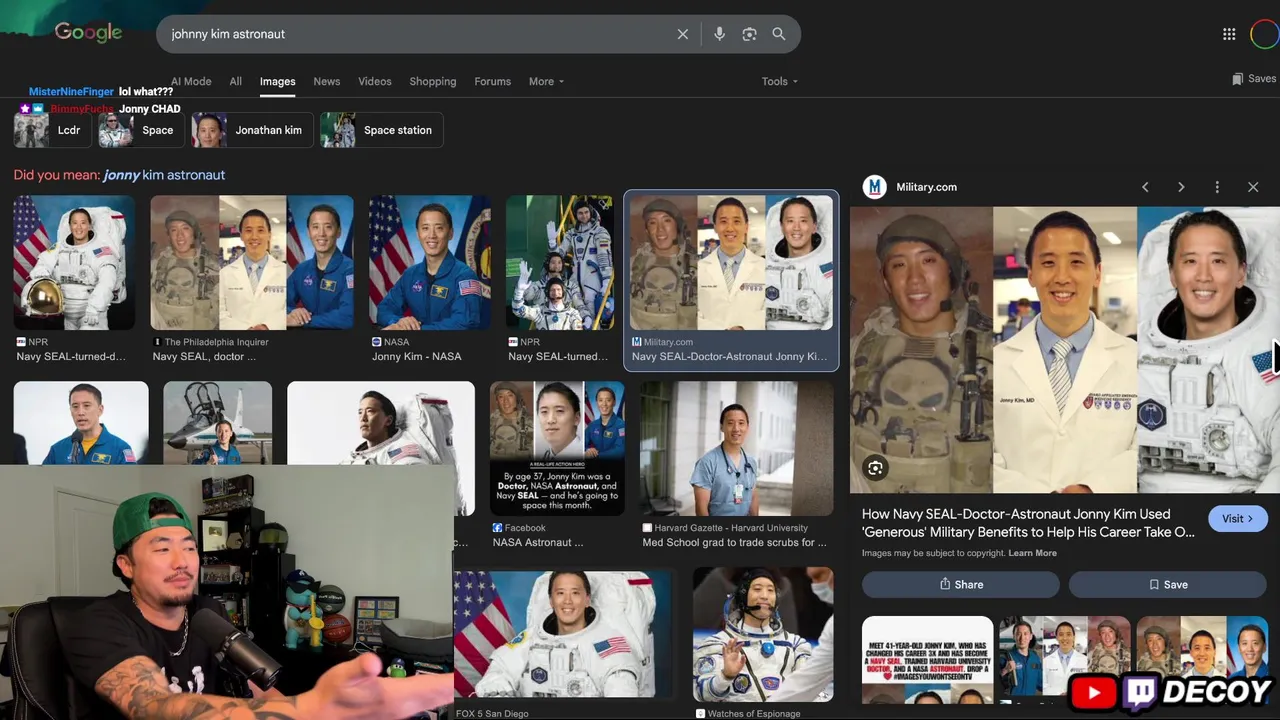
Task: Click 'Med School grad to trade scrubs' caption
Action: click(735, 542)
